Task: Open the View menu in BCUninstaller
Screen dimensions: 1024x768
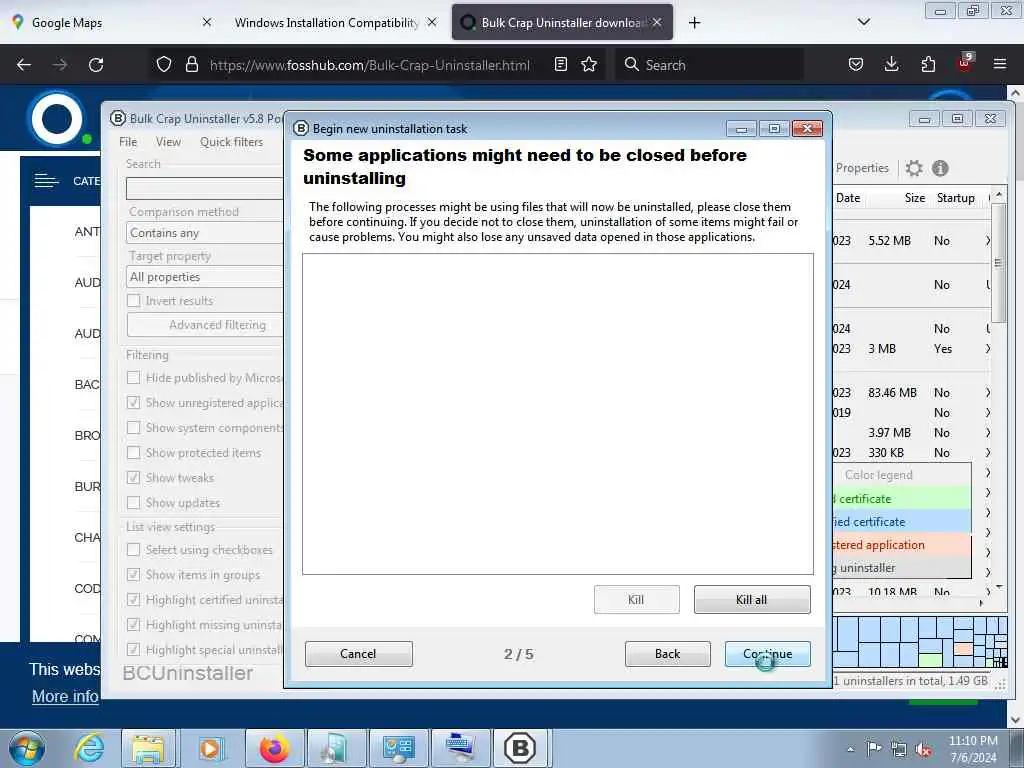Action: coord(168,142)
